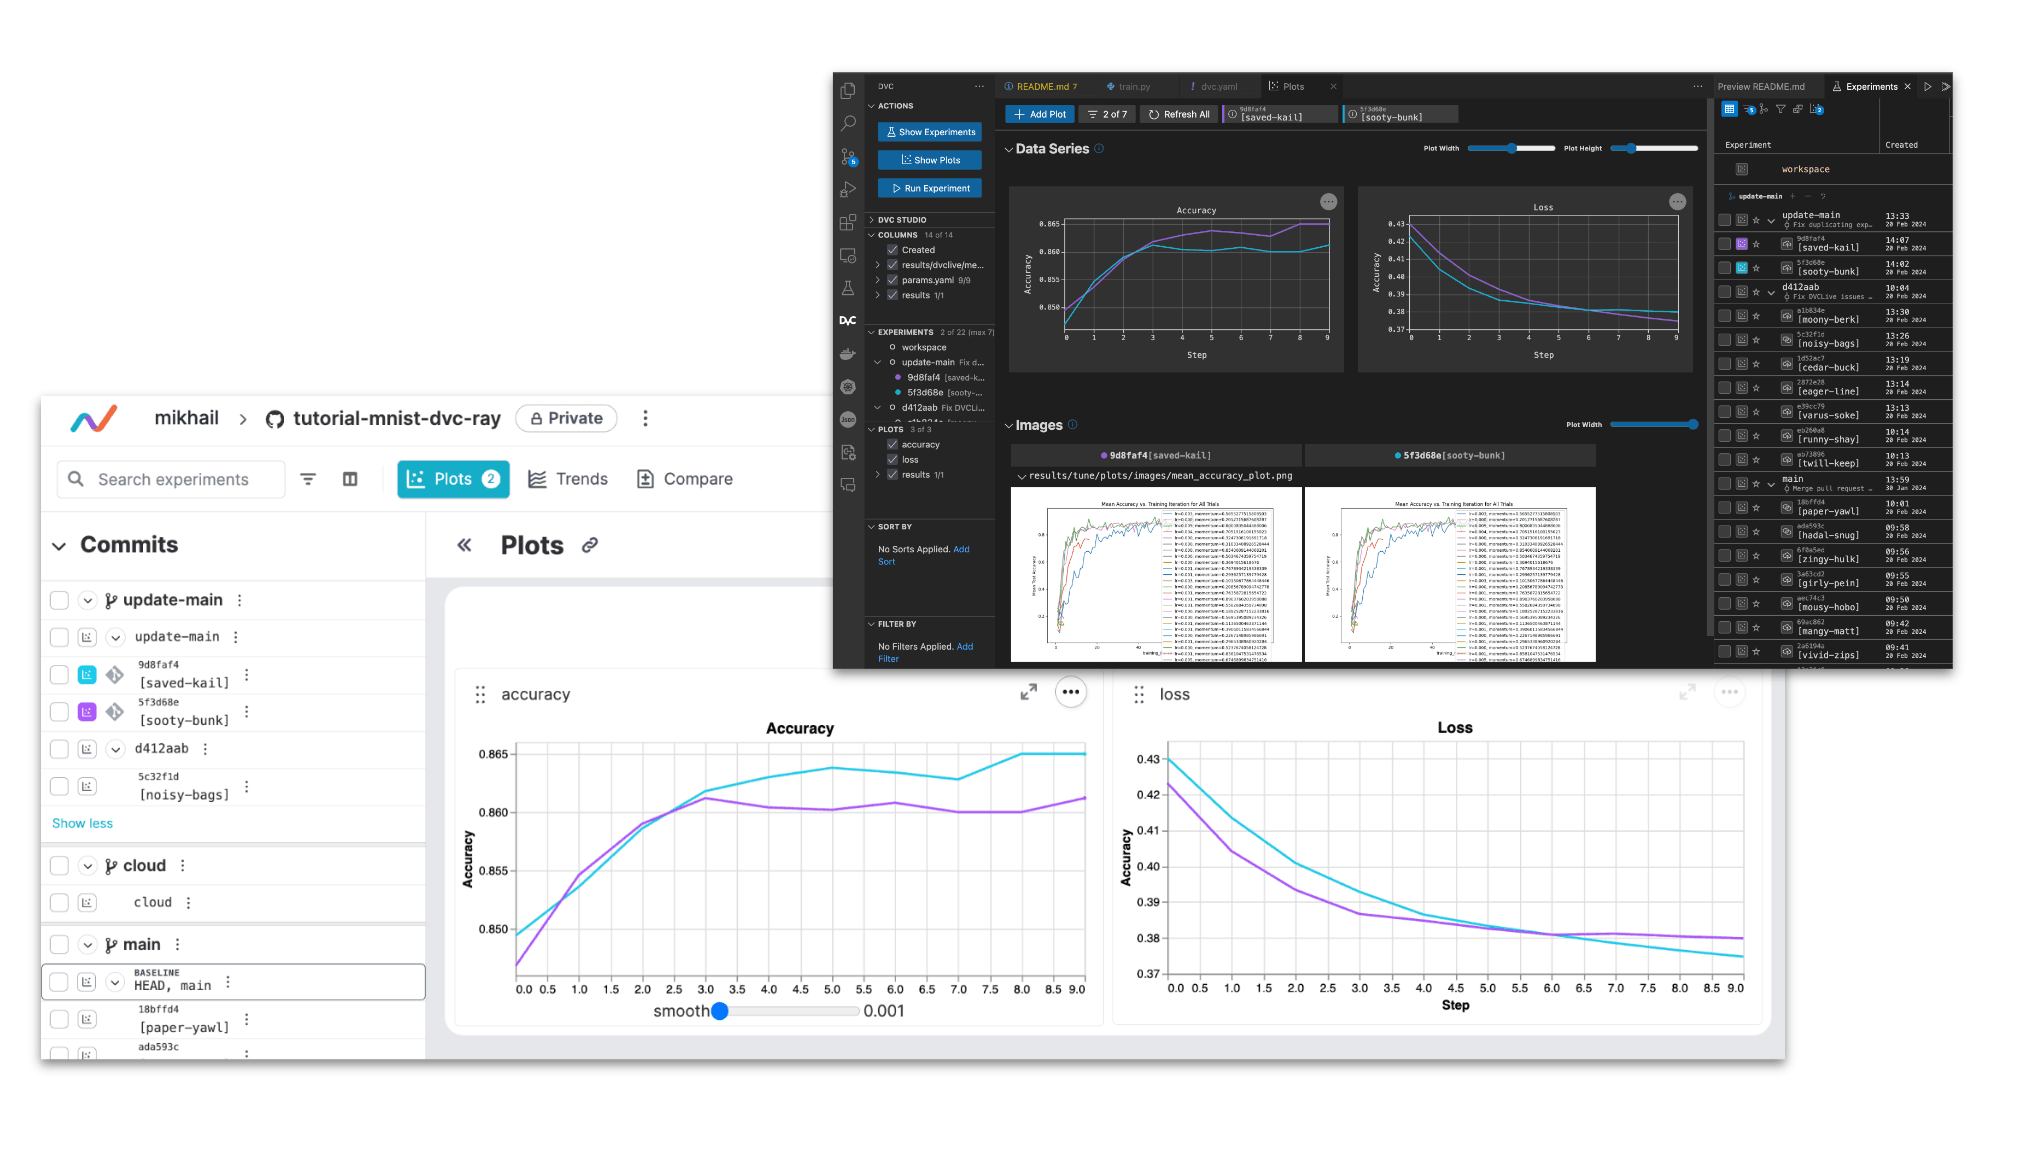Image resolution: width=2028 pixels, height=1150 pixels.
Task: Expand the accuracy plot to fullscreen
Action: pyautogui.click(x=1028, y=692)
